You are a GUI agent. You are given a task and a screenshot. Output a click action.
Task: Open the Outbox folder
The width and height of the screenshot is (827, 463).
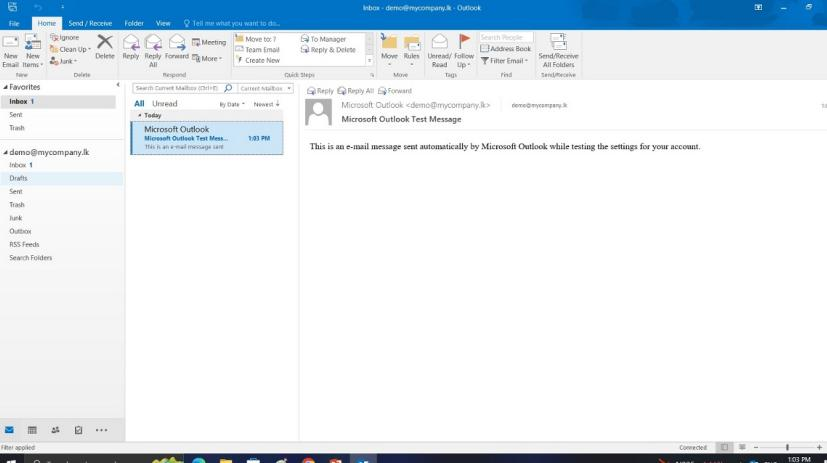62,231
